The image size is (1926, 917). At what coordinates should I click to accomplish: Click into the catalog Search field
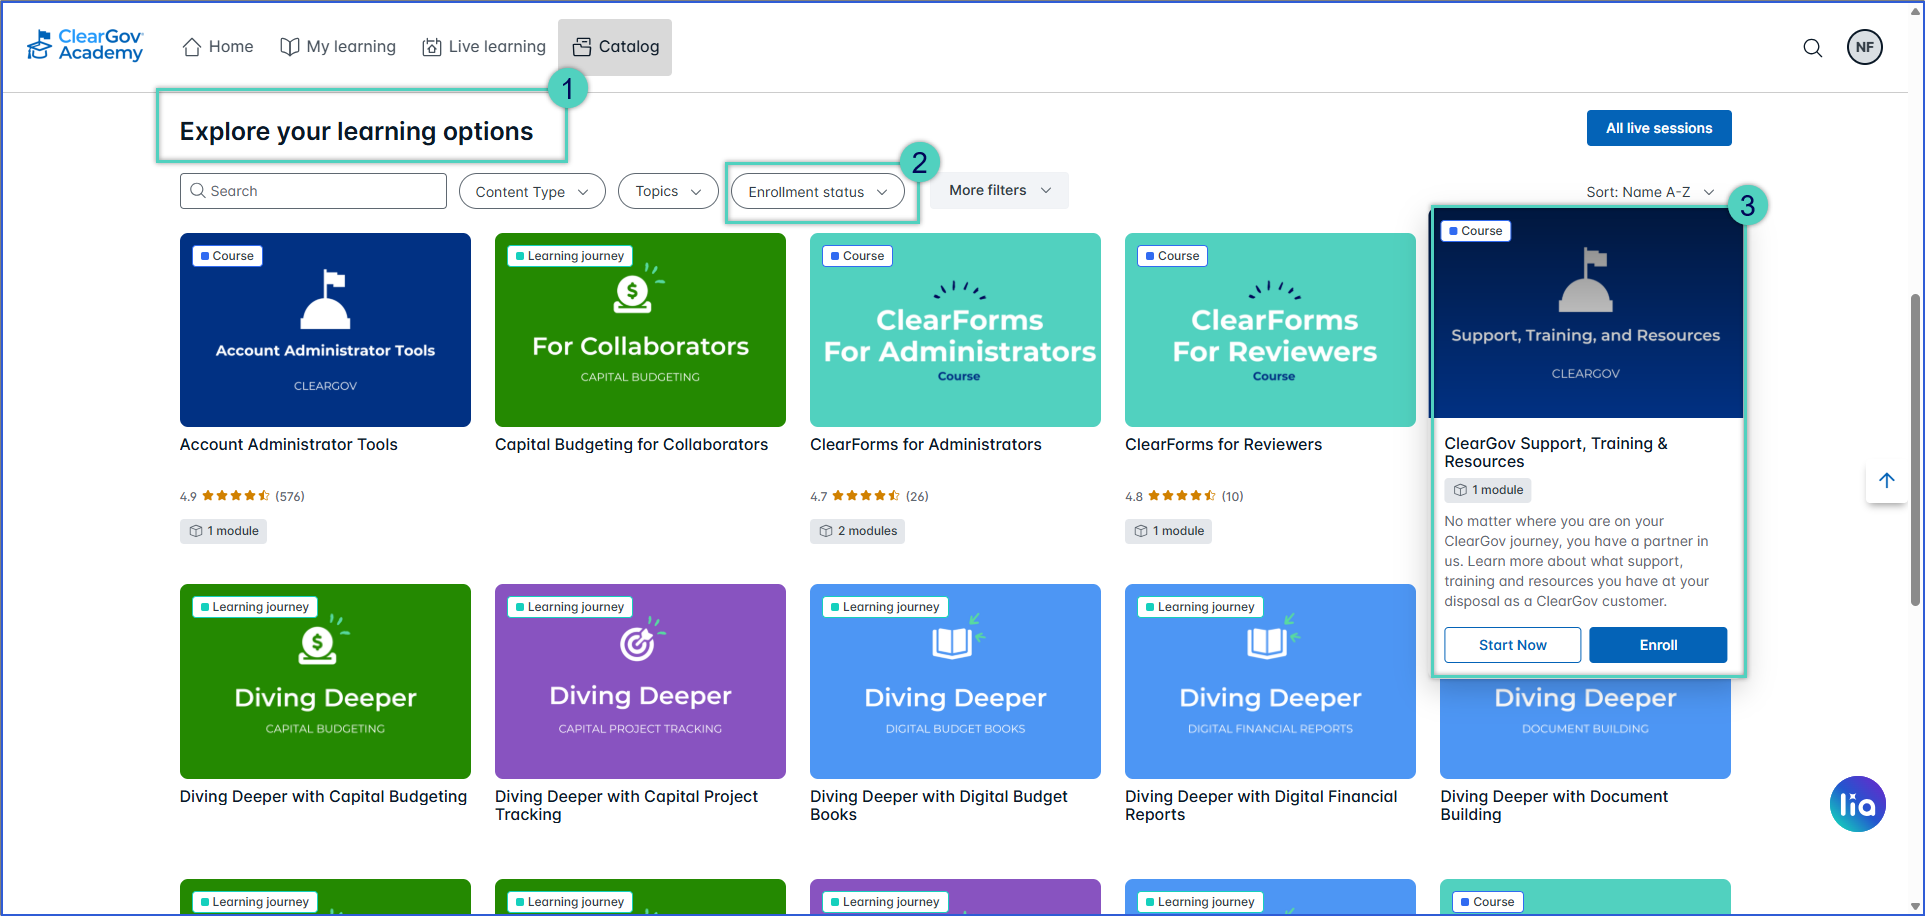pyautogui.click(x=313, y=191)
